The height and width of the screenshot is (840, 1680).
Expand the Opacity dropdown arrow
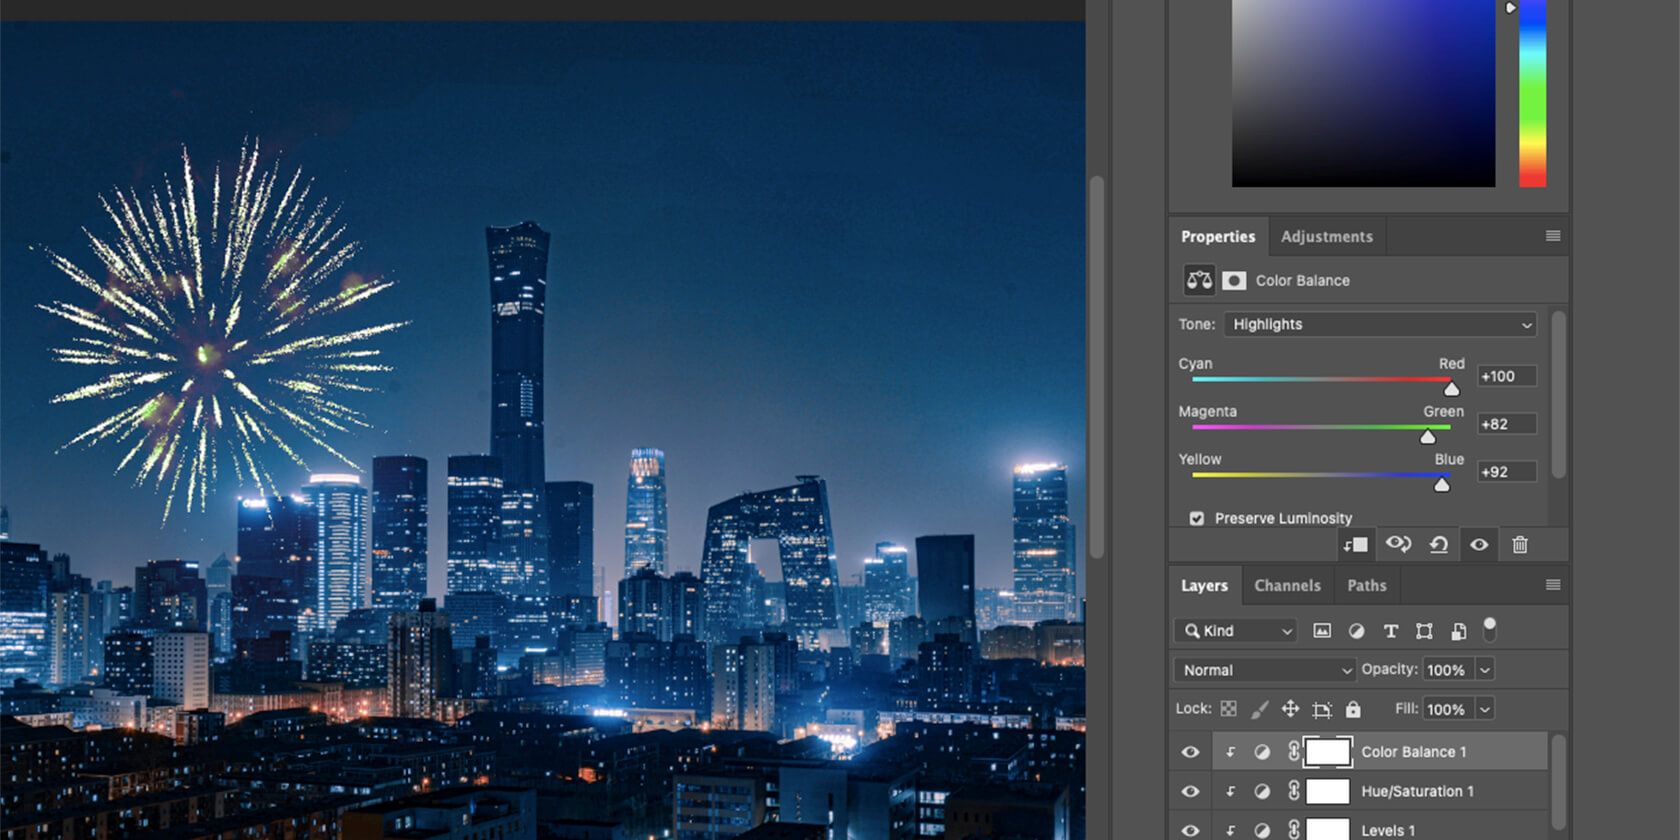1485,670
